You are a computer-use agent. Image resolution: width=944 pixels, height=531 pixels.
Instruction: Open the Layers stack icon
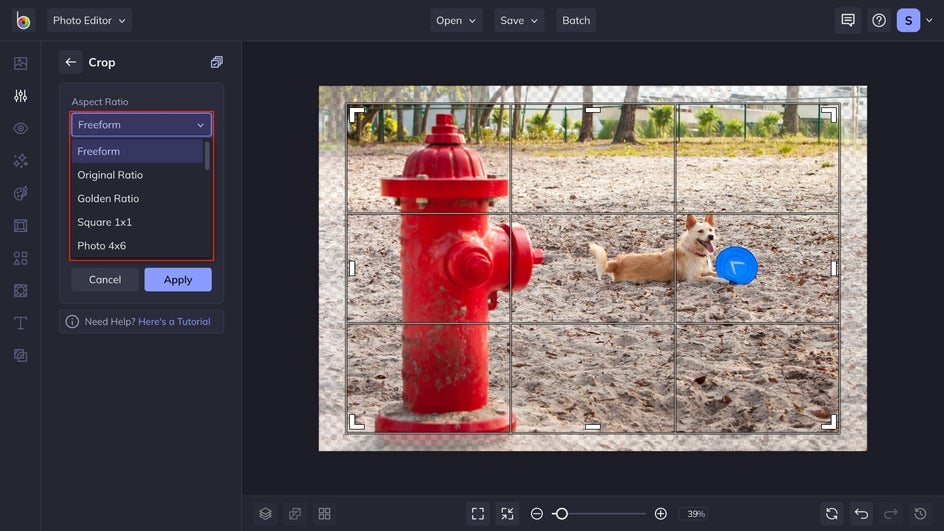(x=266, y=514)
